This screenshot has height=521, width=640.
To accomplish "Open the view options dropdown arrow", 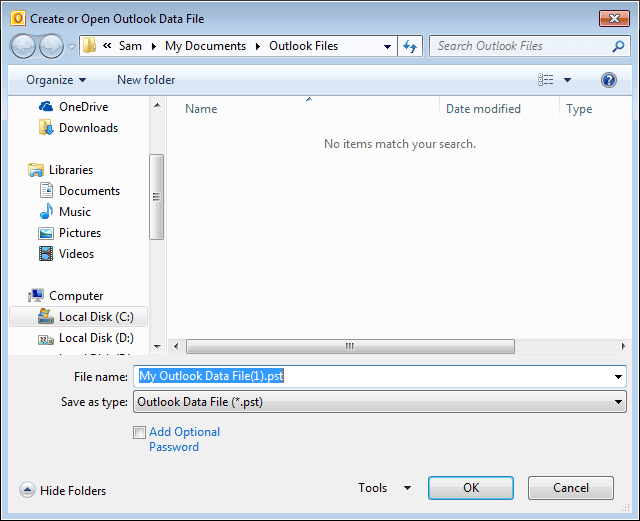I will (567, 80).
